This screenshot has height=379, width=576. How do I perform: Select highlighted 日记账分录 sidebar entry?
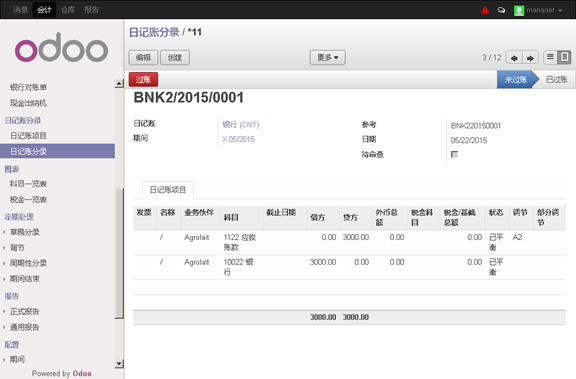[x=57, y=151]
